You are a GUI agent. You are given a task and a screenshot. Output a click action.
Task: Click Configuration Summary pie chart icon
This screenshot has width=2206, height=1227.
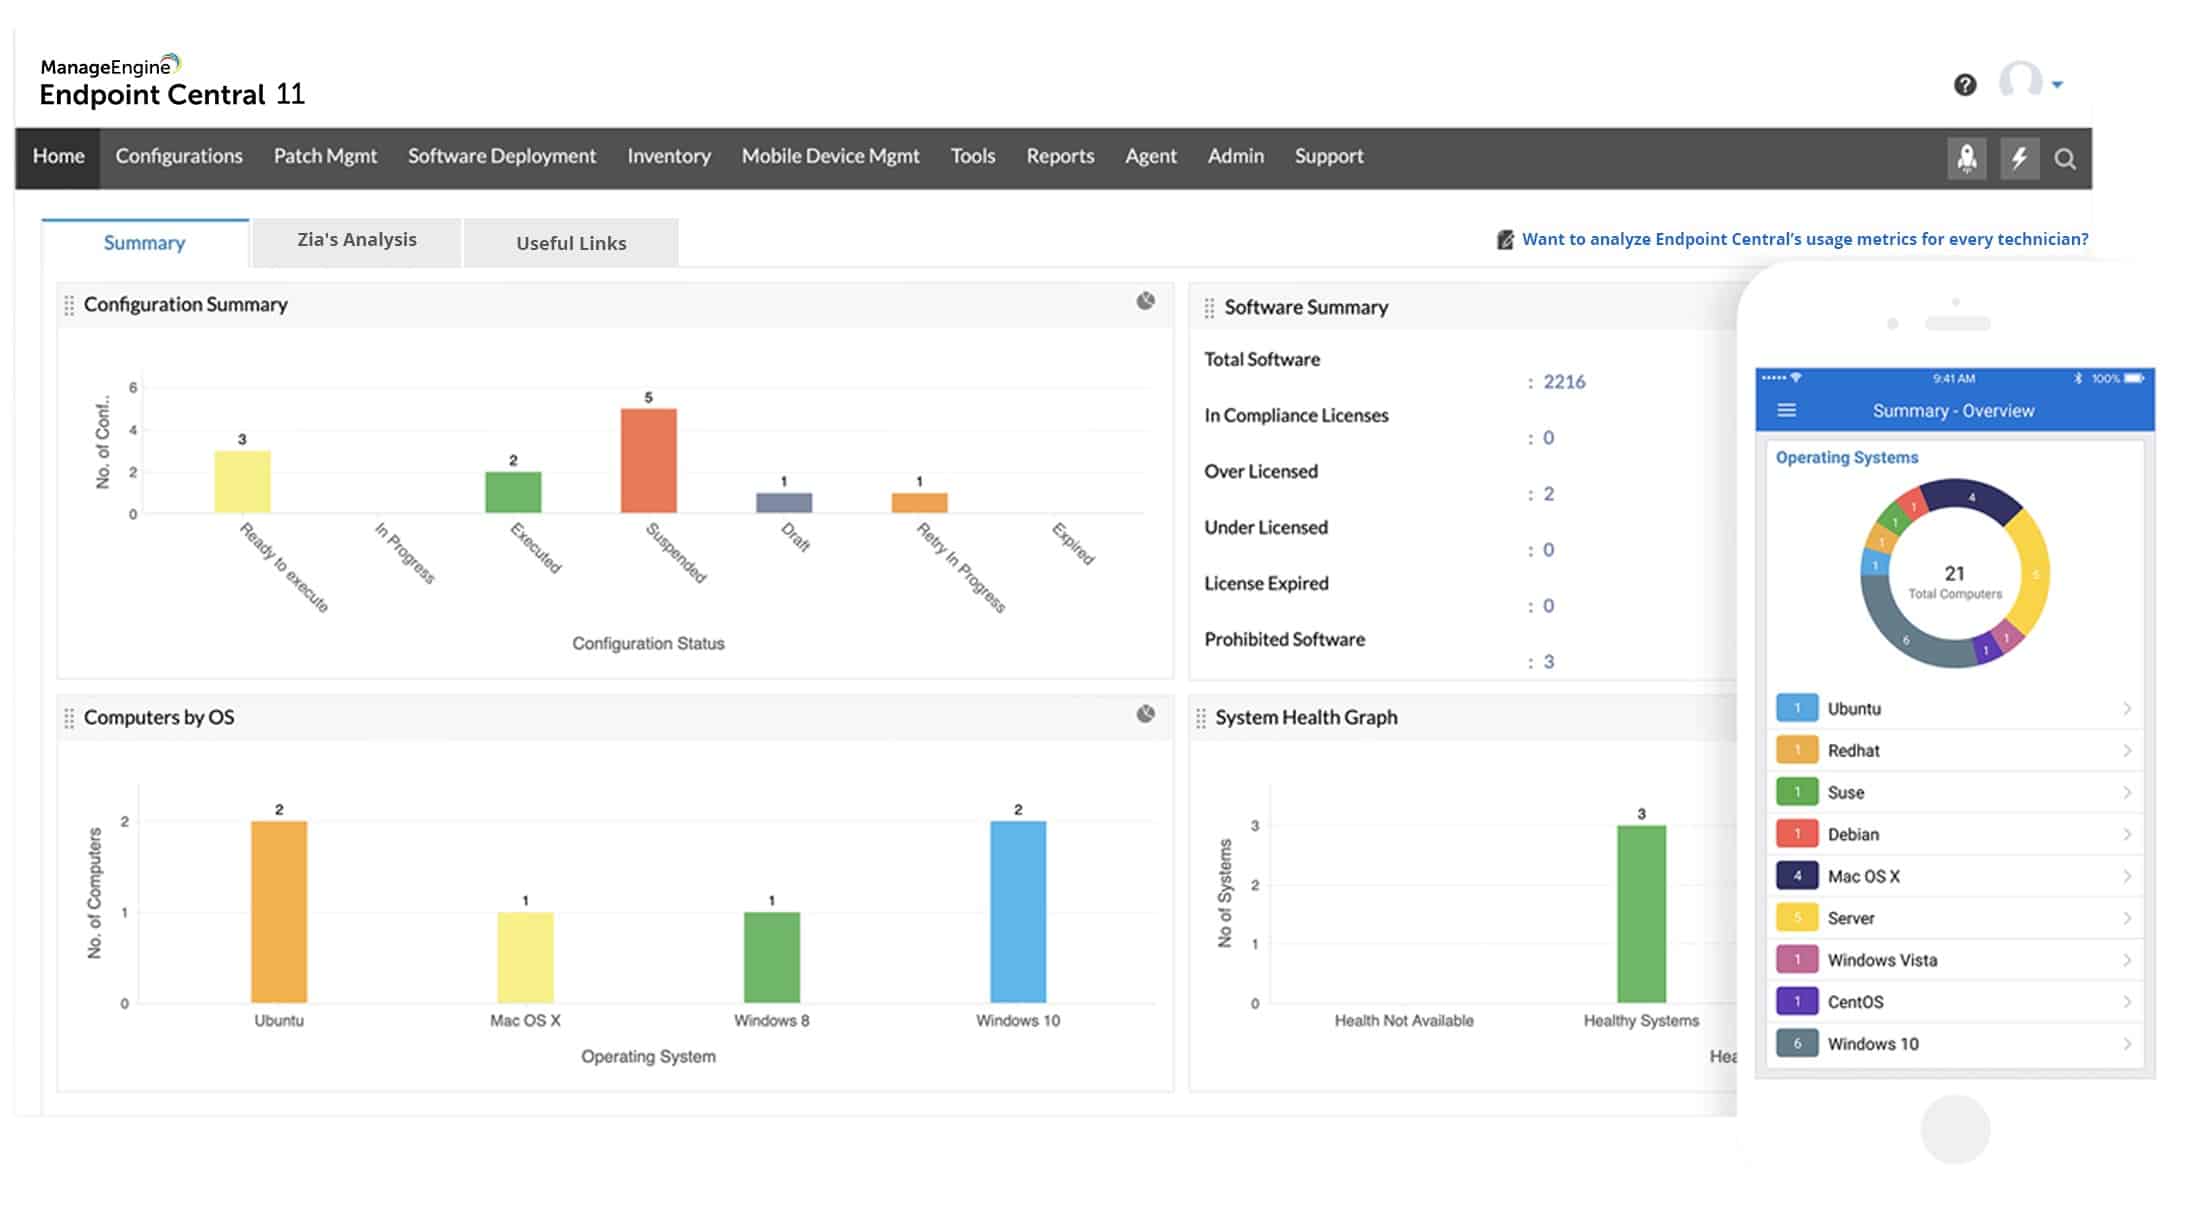tap(1146, 301)
